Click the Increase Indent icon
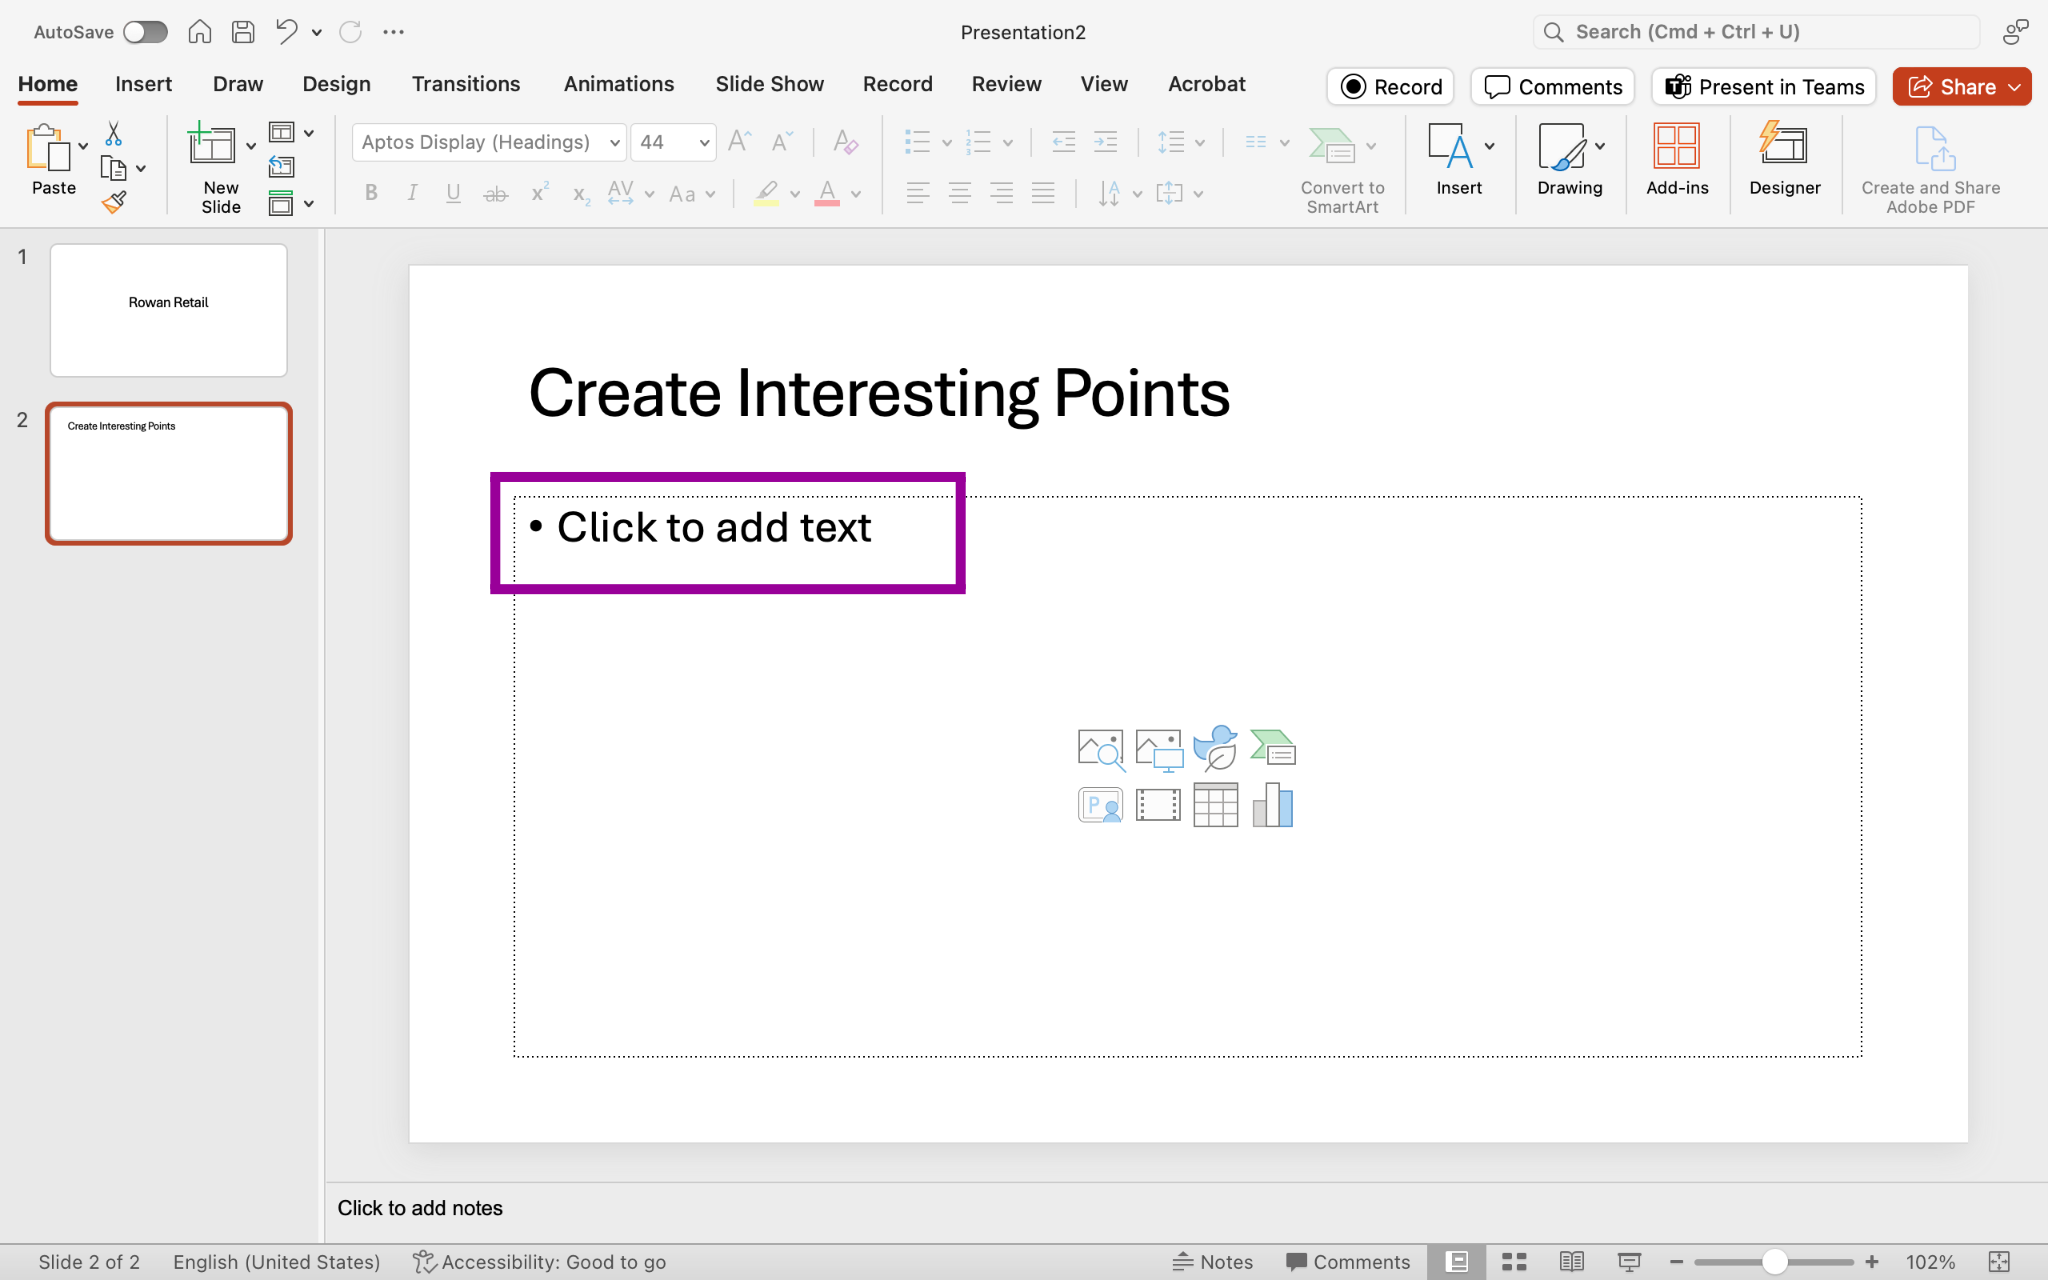The height and width of the screenshot is (1280, 2048). coord(1106,142)
